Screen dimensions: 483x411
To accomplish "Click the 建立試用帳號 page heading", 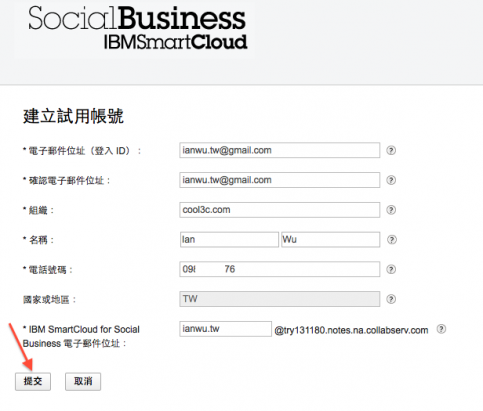I will 73,116.
